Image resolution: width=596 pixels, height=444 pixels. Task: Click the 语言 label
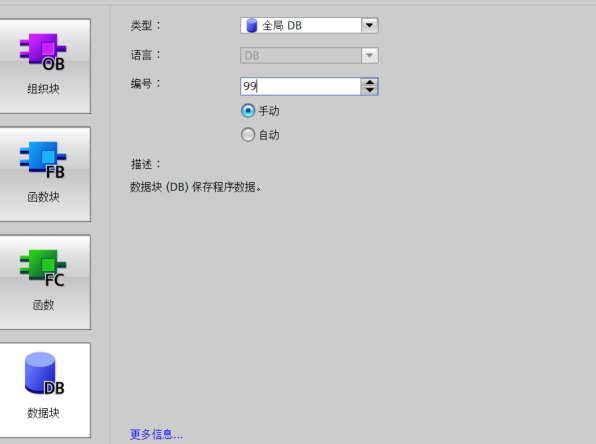[x=146, y=55]
